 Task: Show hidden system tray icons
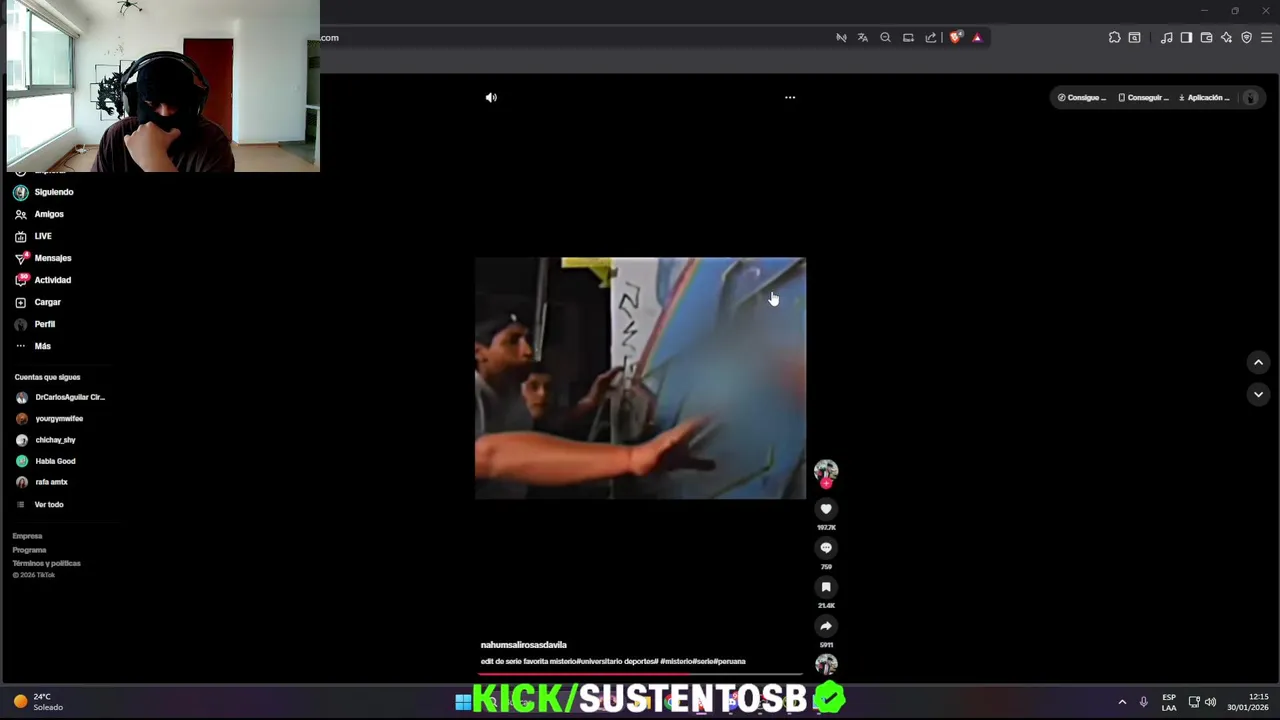click(1122, 702)
